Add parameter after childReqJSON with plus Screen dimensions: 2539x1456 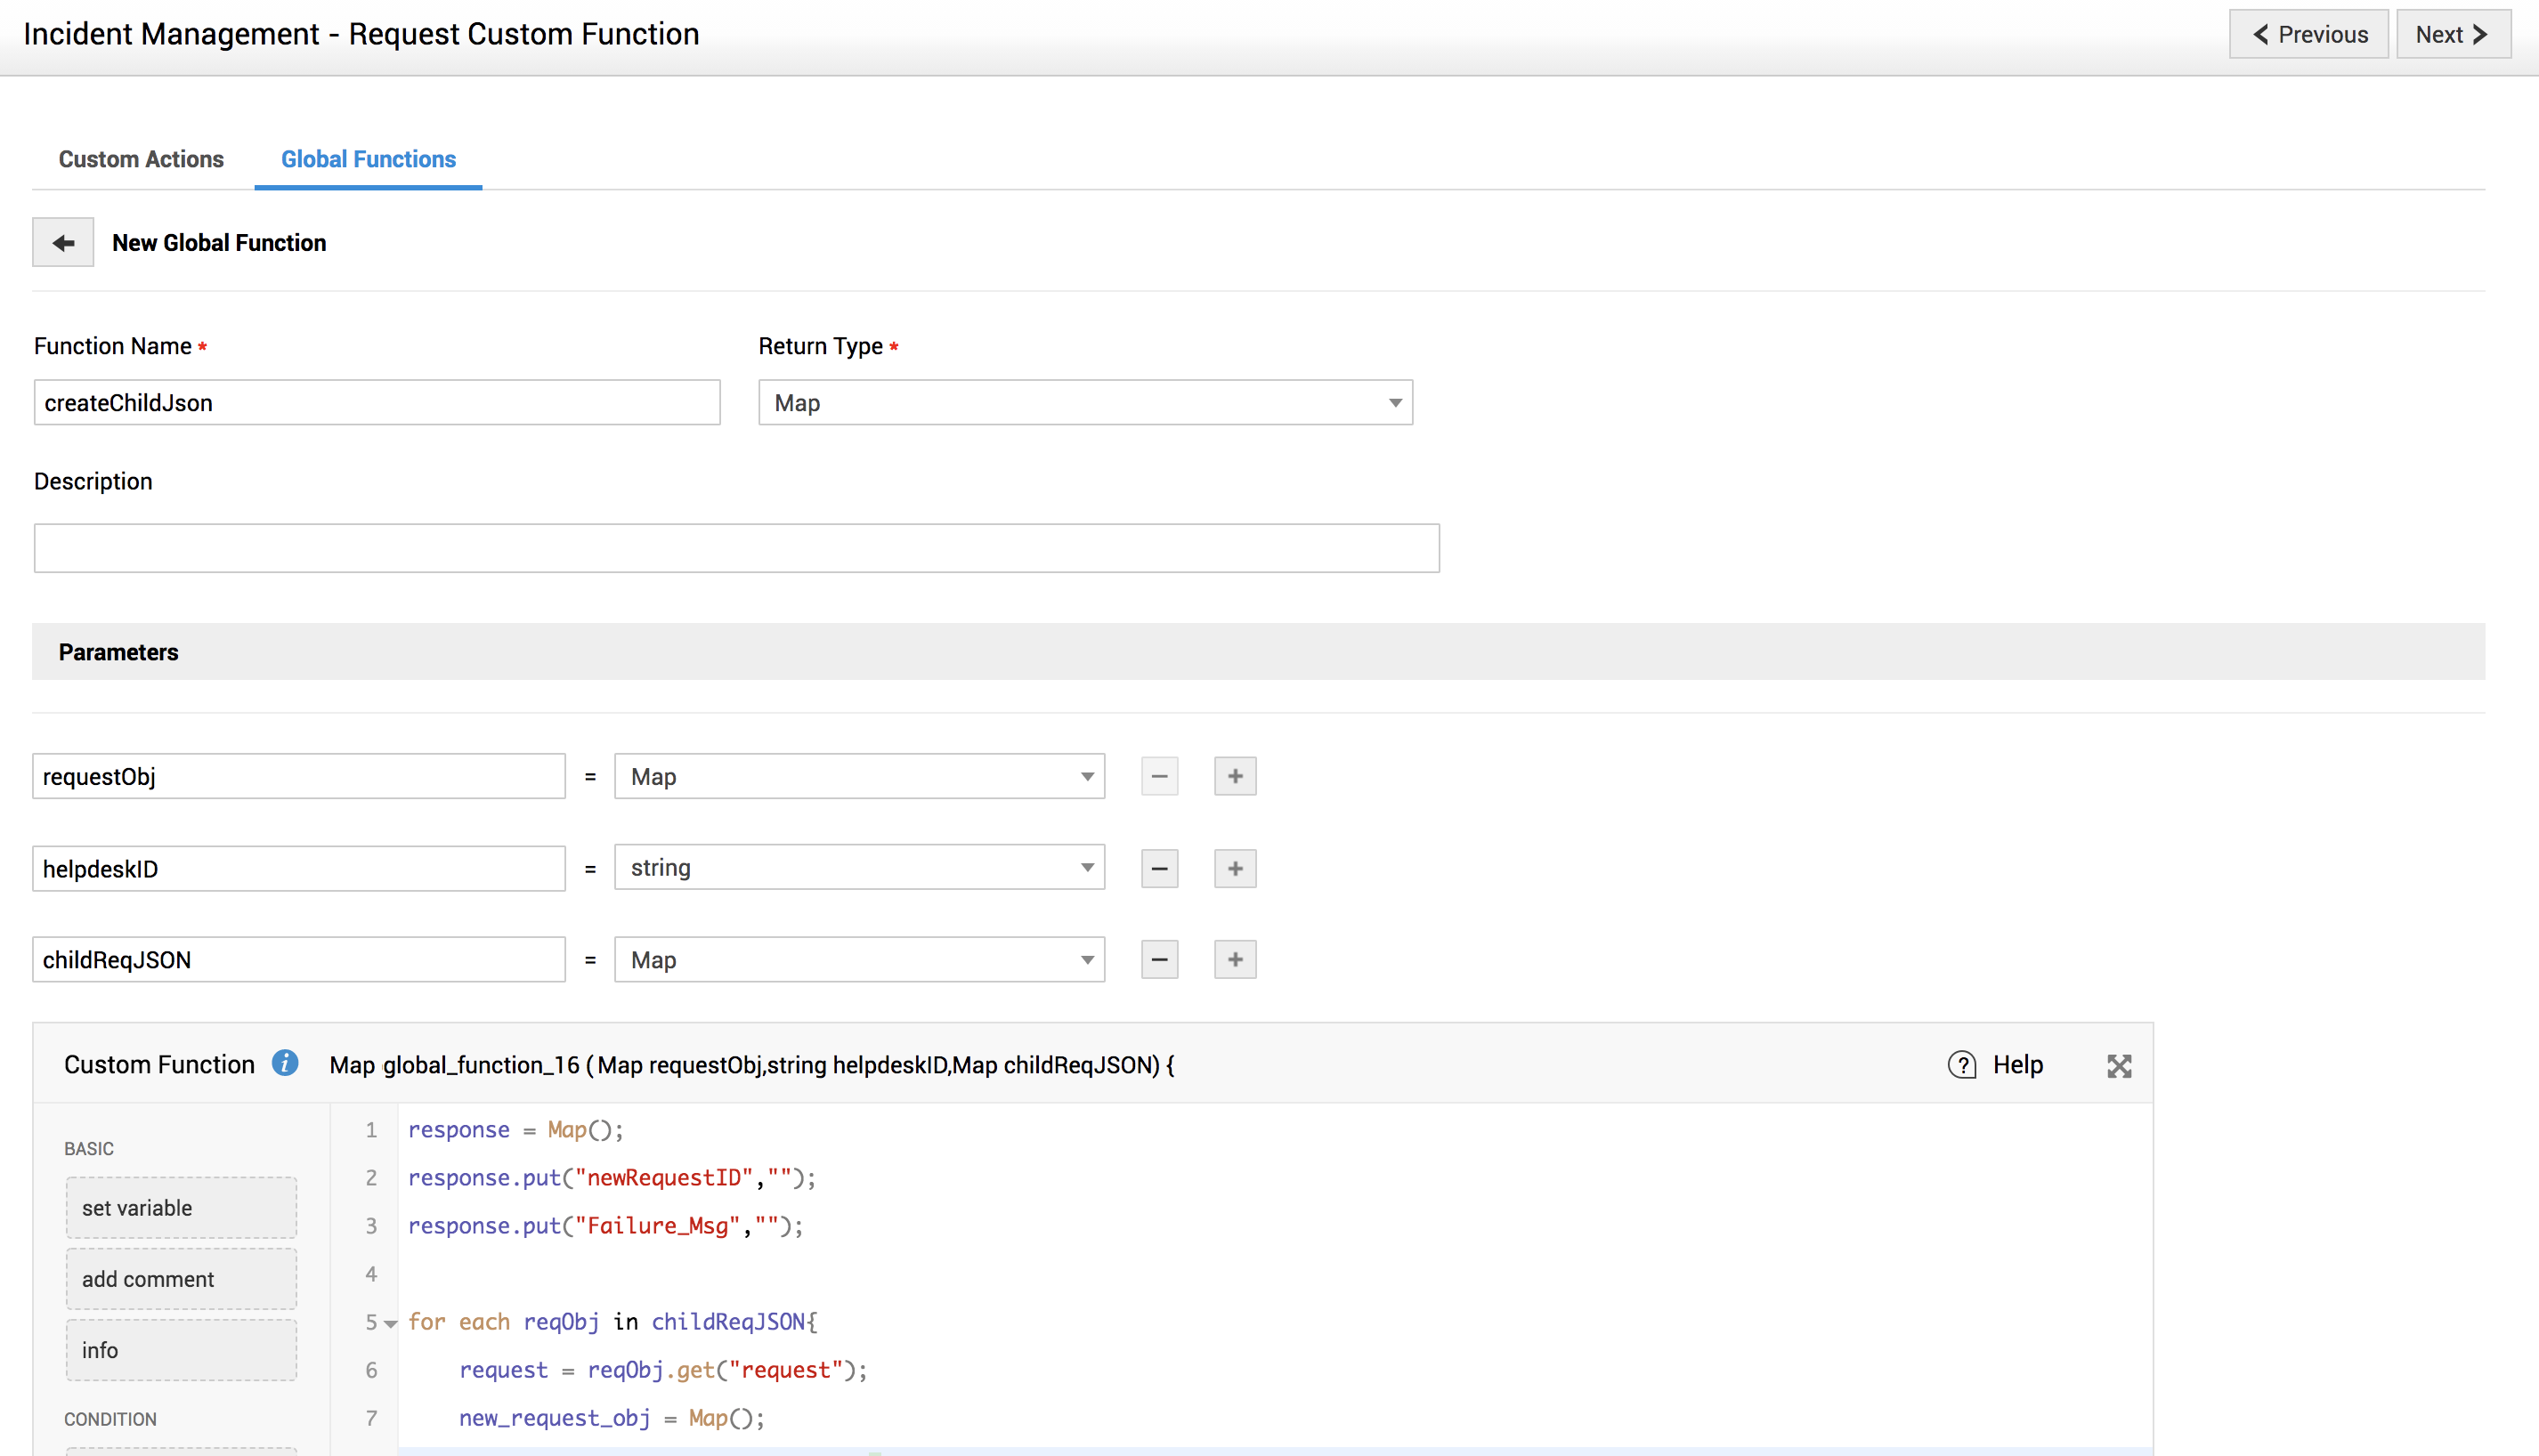click(x=1235, y=960)
